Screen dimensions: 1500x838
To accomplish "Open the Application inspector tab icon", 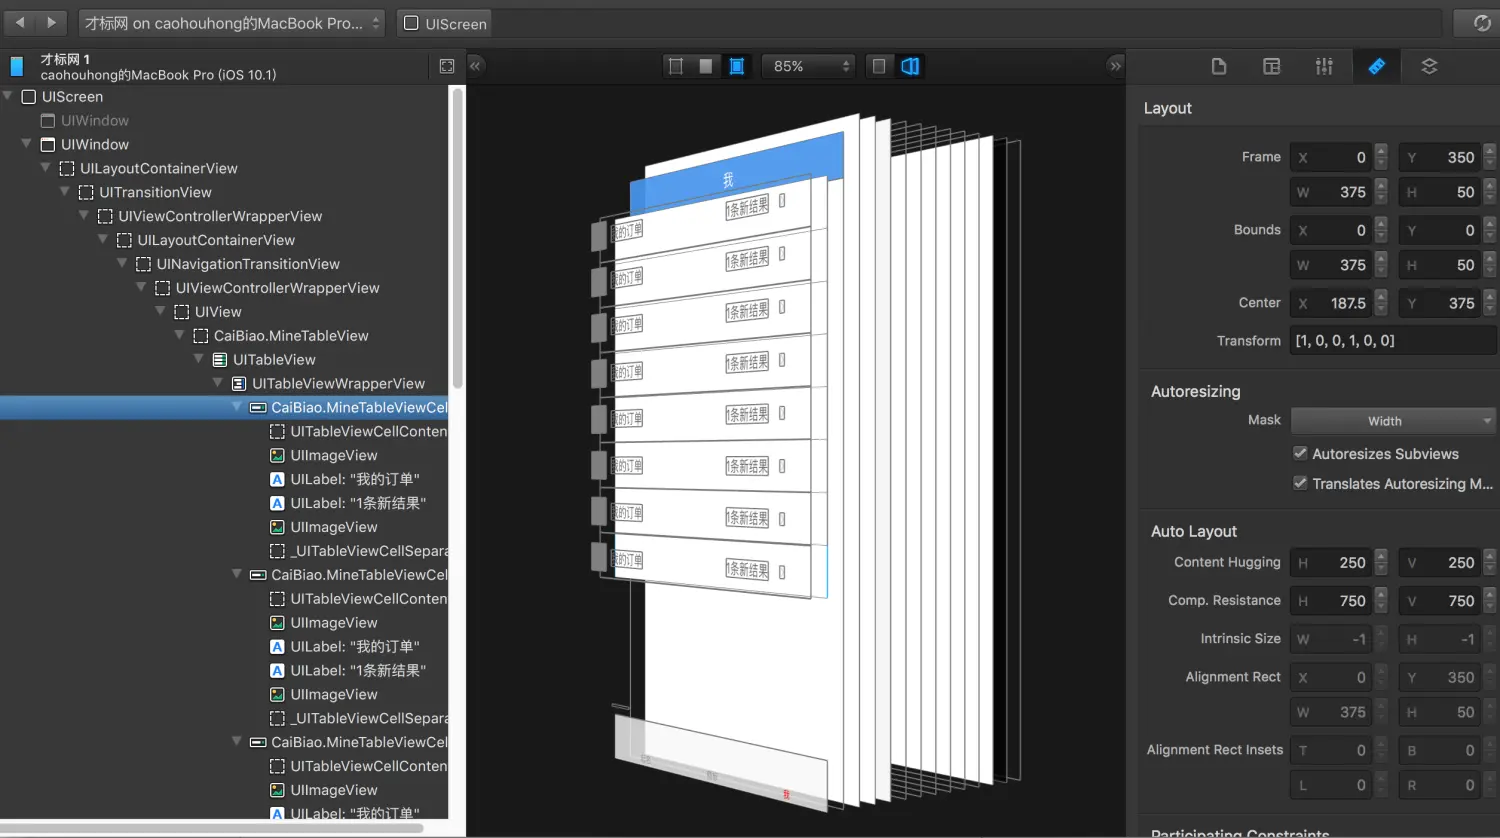I will (x=1219, y=66).
